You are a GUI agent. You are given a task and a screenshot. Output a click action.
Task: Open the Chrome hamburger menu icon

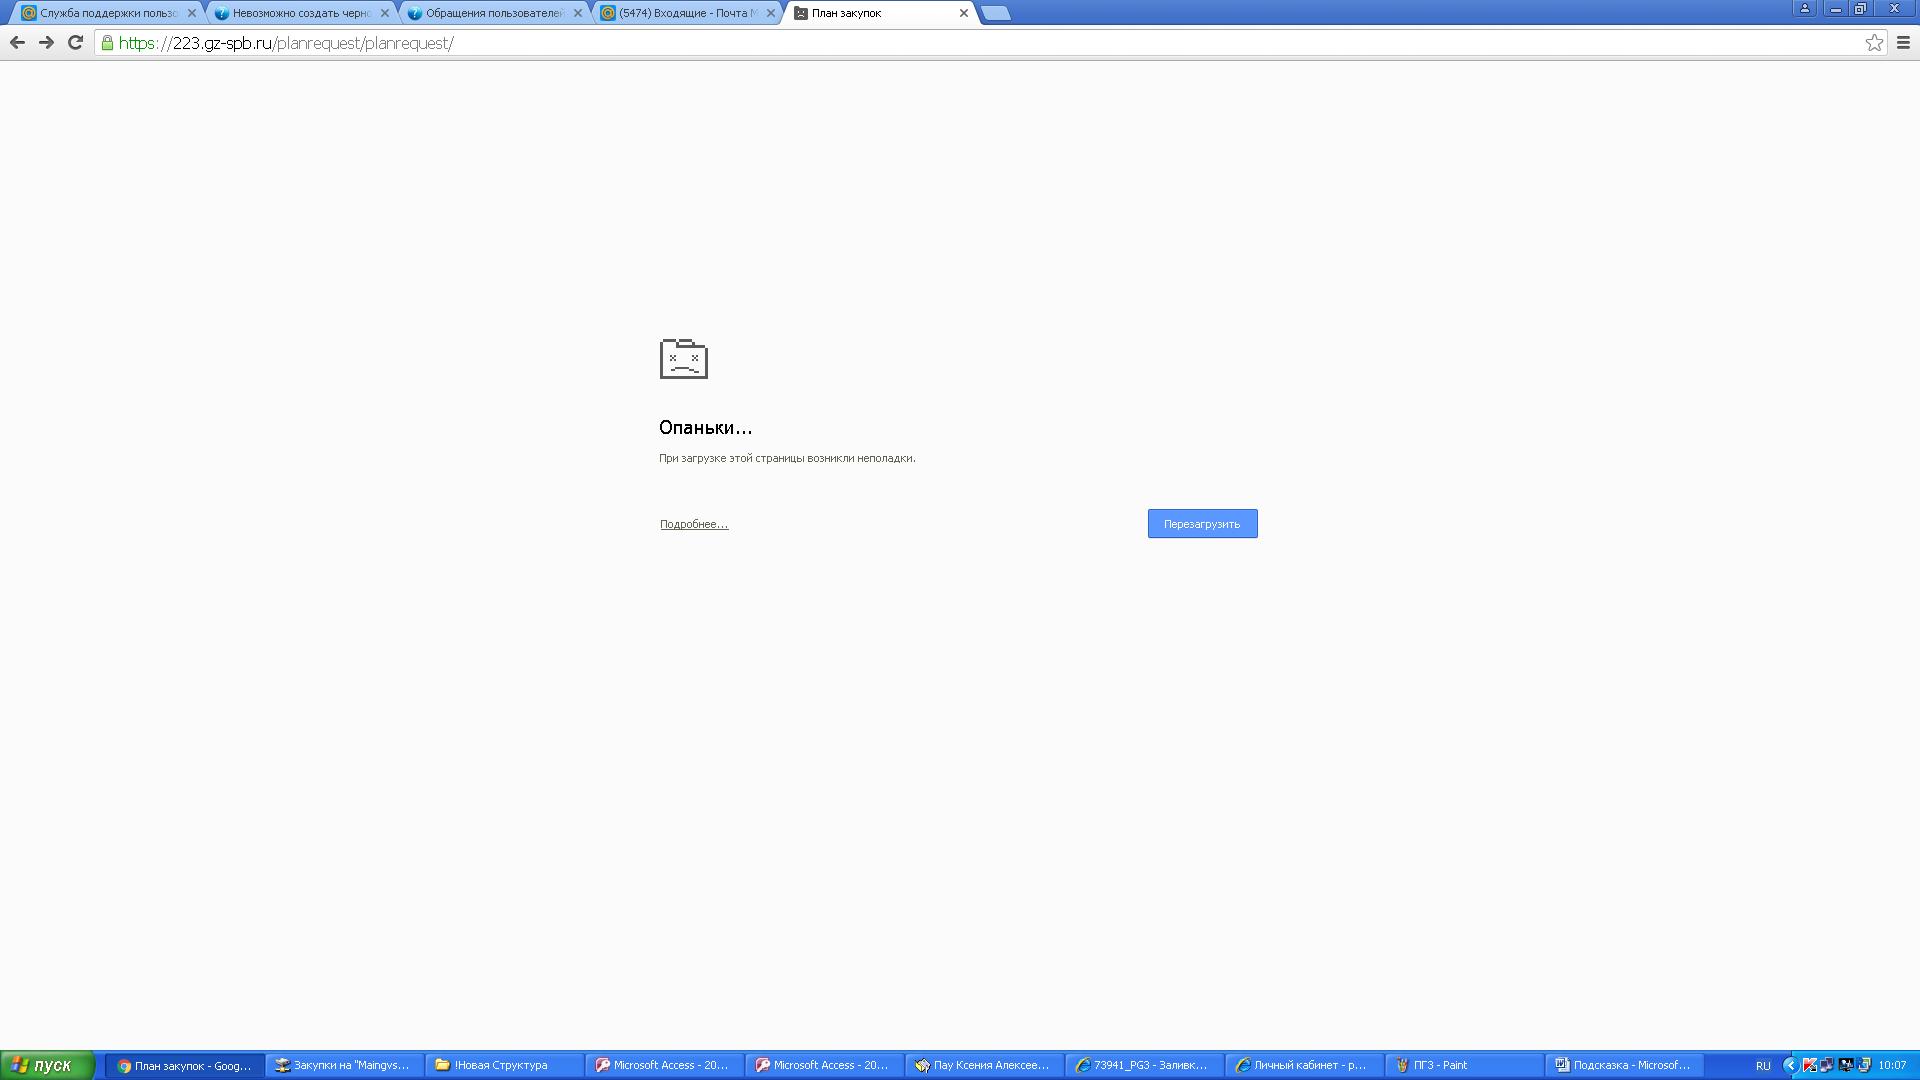tap(1903, 43)
